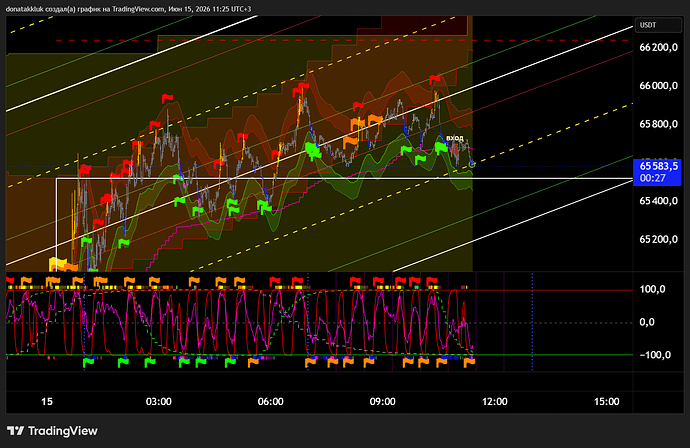The height and width of the screenshot is (448, 690).
Task: Click the TradingView logo
Action: (52, 431)
